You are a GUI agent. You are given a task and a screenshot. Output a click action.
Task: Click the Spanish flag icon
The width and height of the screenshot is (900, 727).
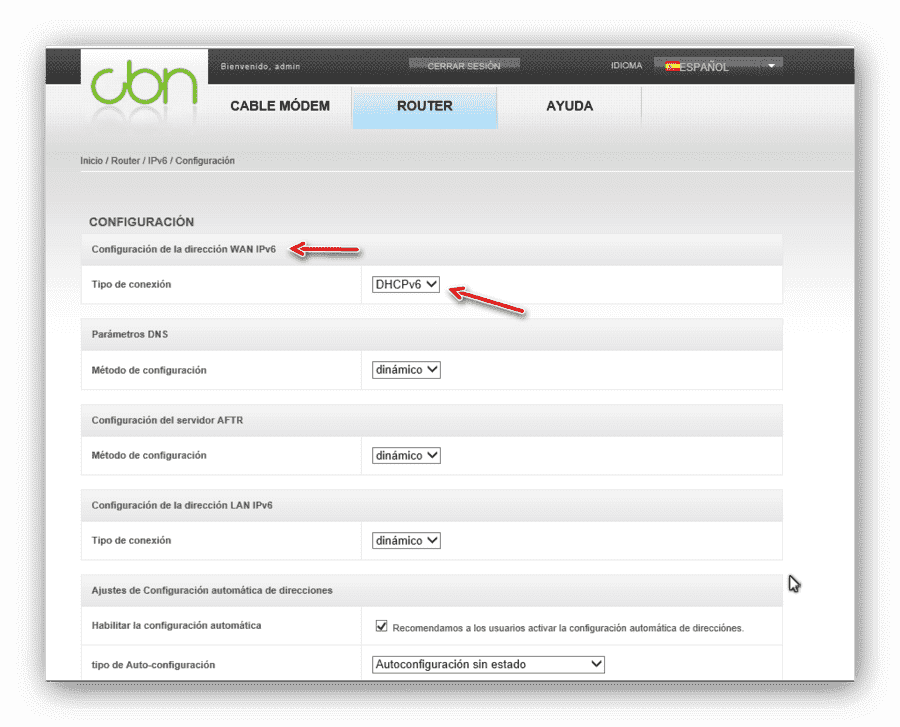coord(672,67)
